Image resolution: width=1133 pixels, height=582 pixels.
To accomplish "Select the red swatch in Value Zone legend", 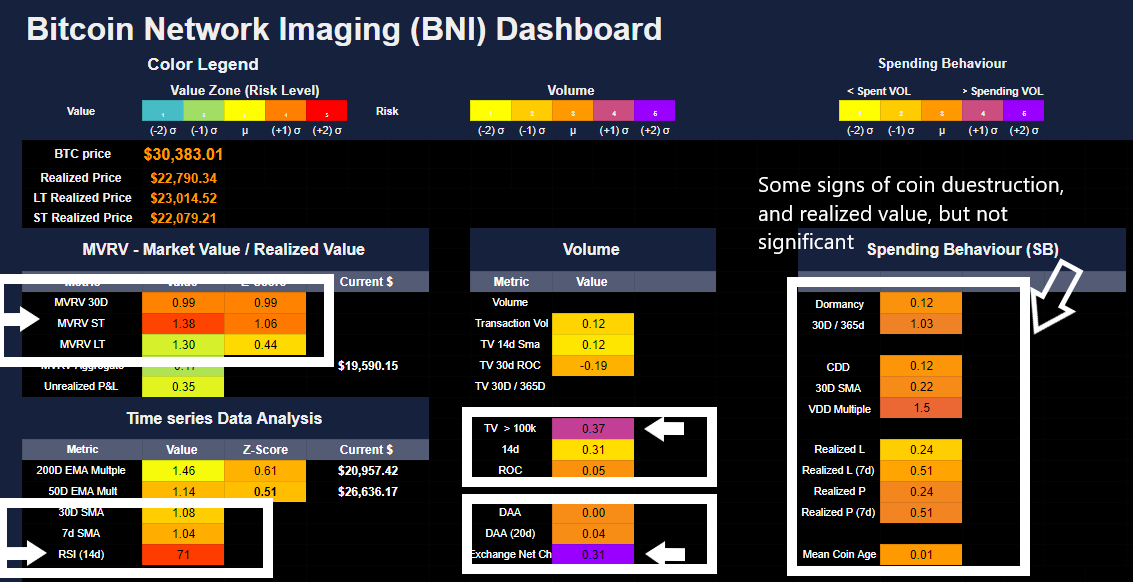I will coord(327,111).
